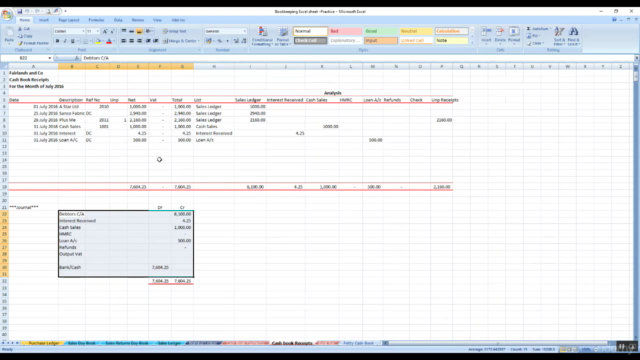
Task: Toggle Top Align
Action: pyautogui.click(x=124, y=31)
